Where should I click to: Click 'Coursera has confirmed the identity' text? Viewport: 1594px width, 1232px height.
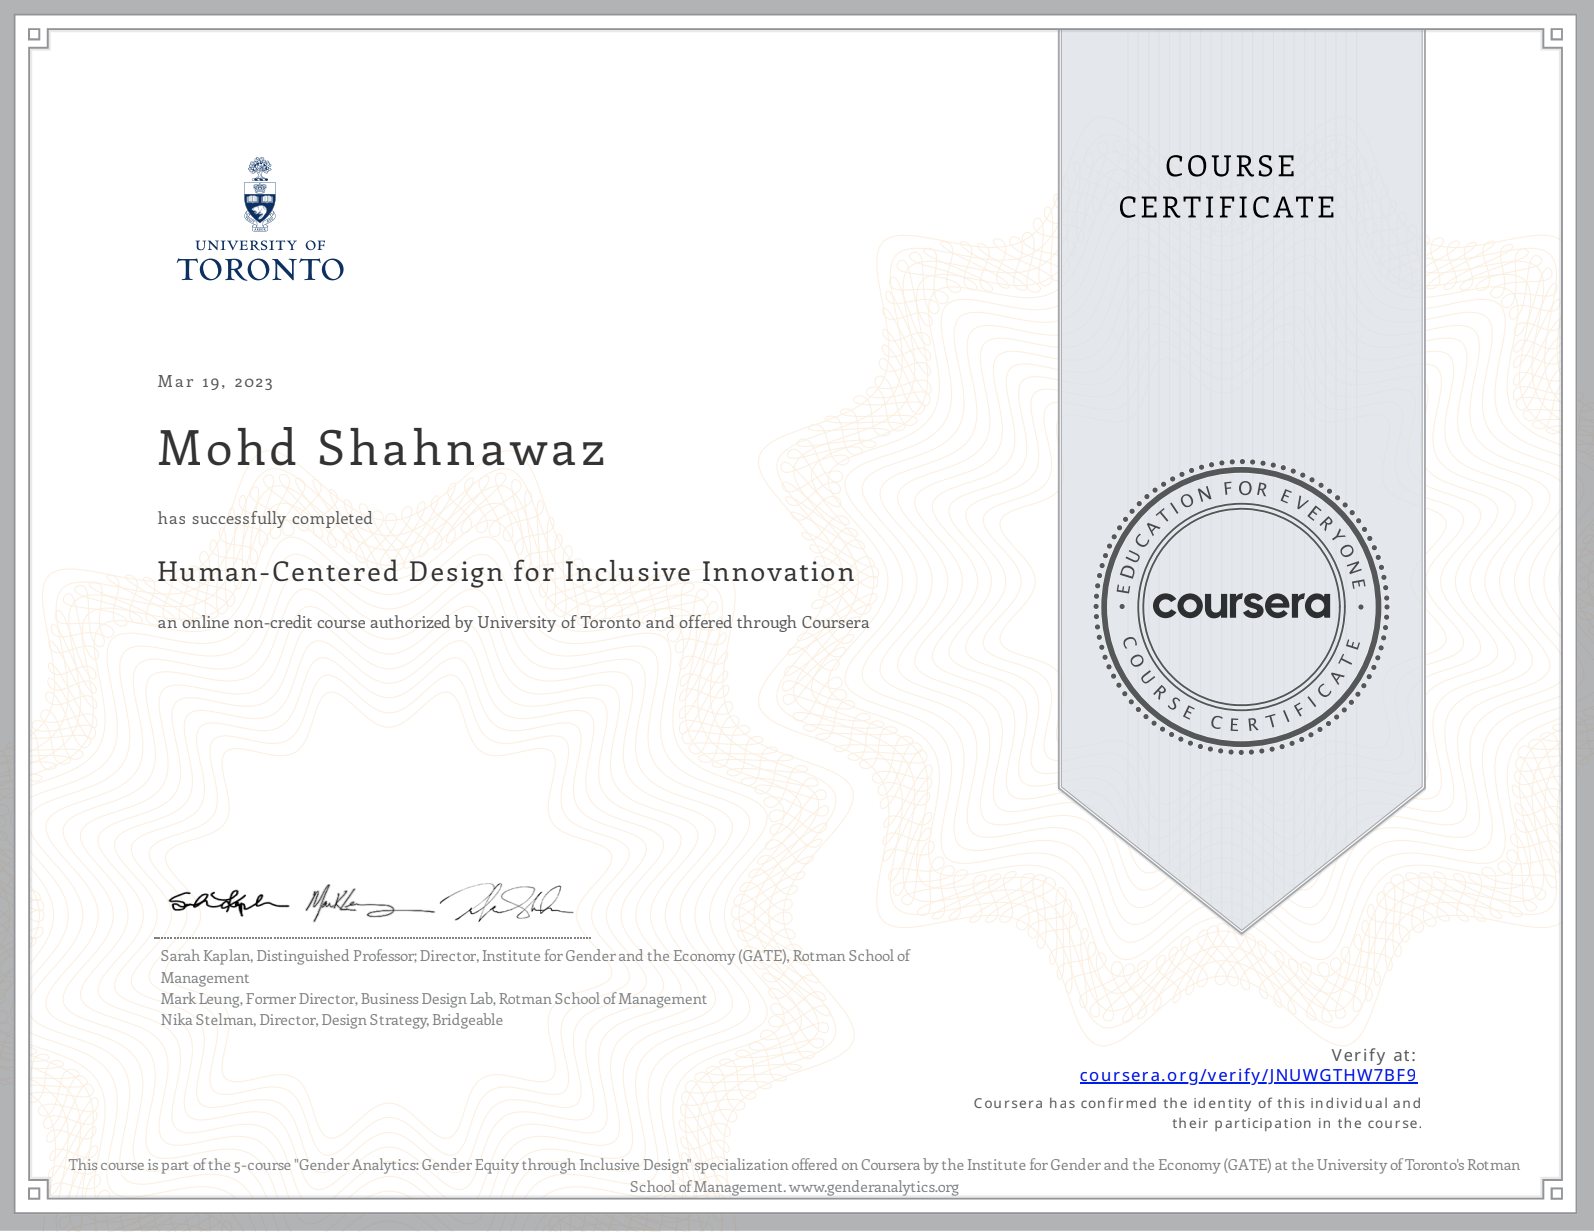point(1197,1113)
